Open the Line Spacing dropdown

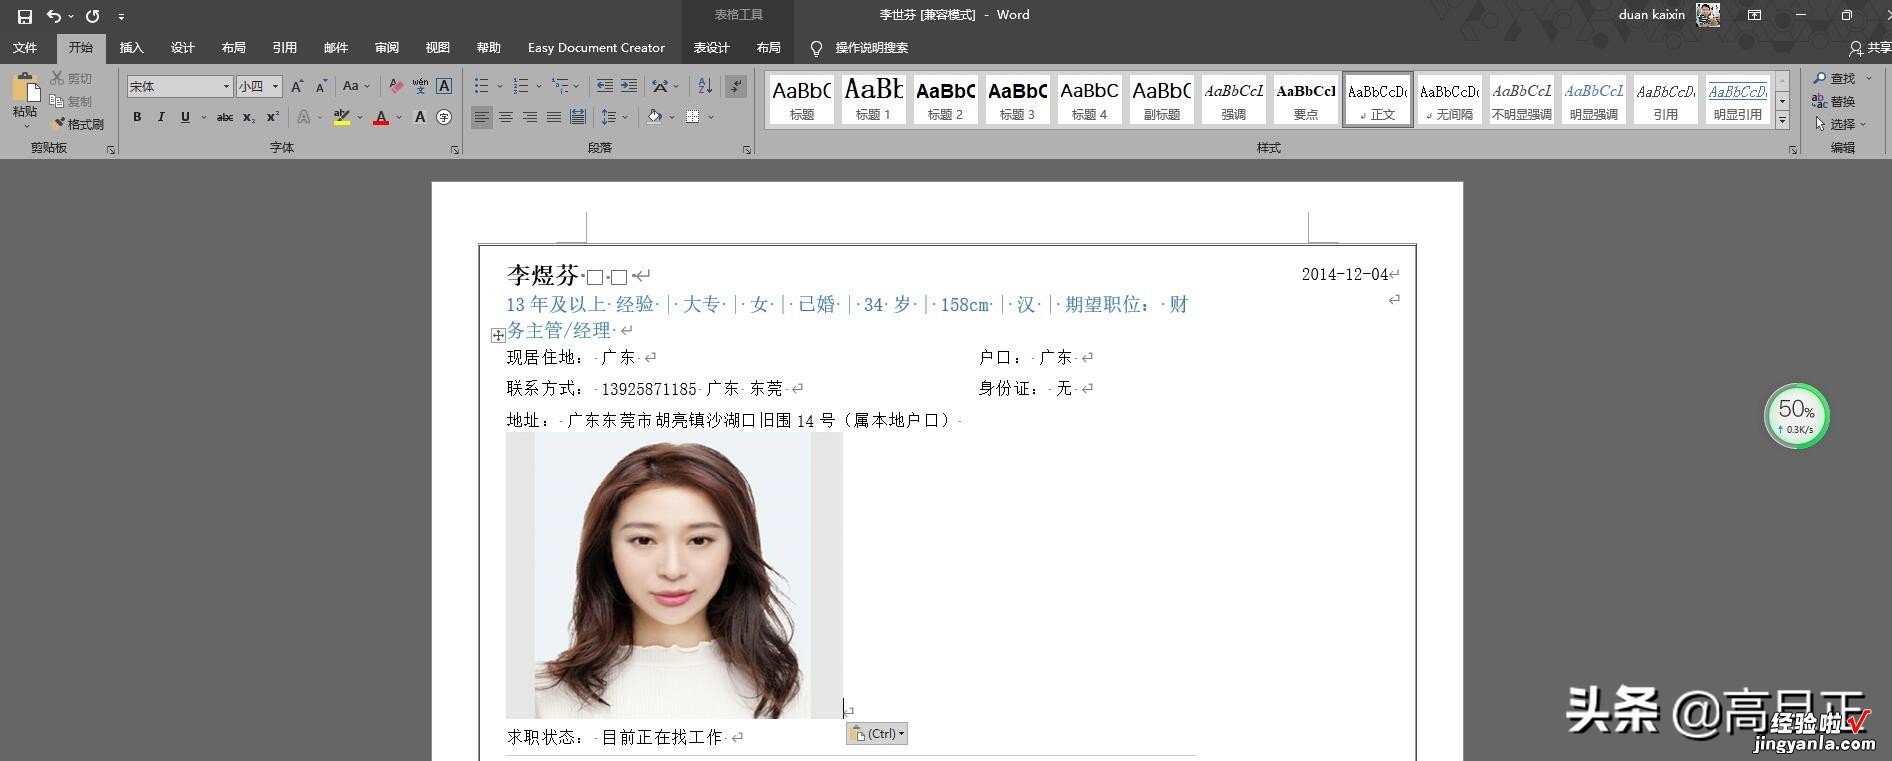[x=614, y=117]
